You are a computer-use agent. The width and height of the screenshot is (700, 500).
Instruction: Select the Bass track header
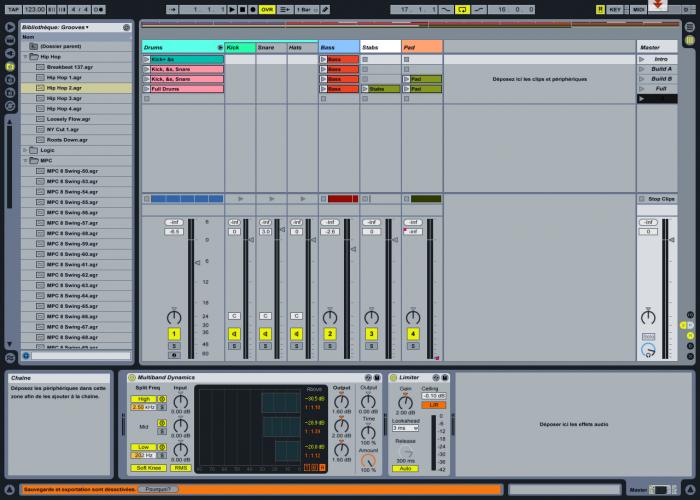click(x=339, y=47)
